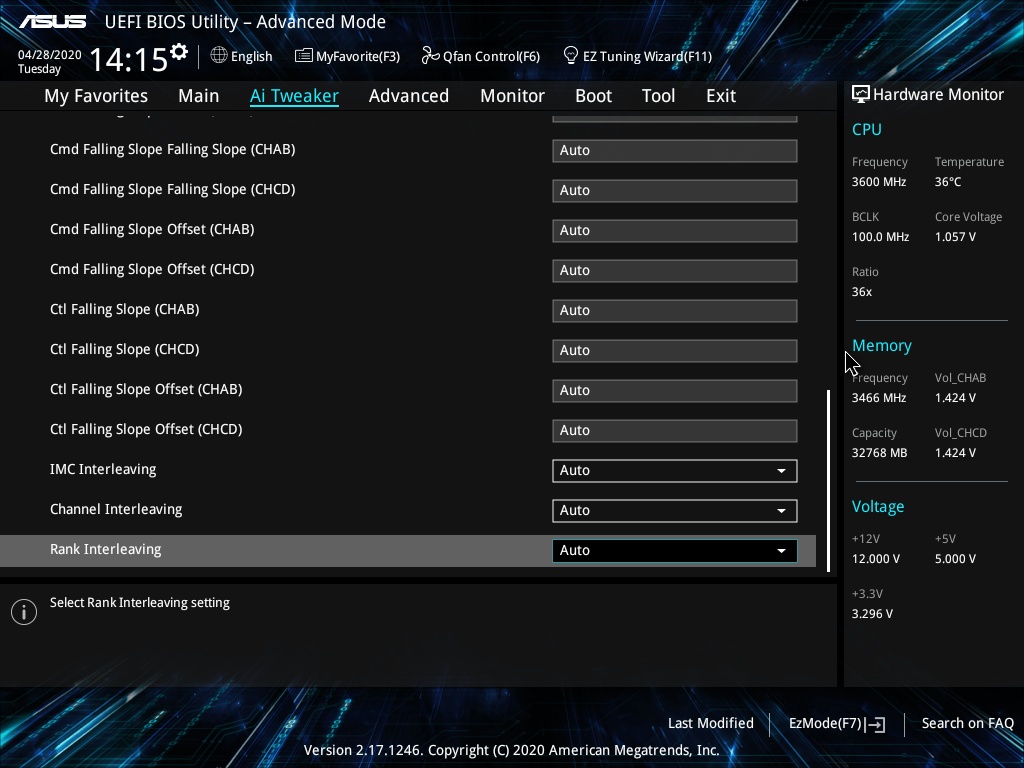
Task: Click the 32768 MB capacity value
Action: pyautogui.click(x=880, y=453)
